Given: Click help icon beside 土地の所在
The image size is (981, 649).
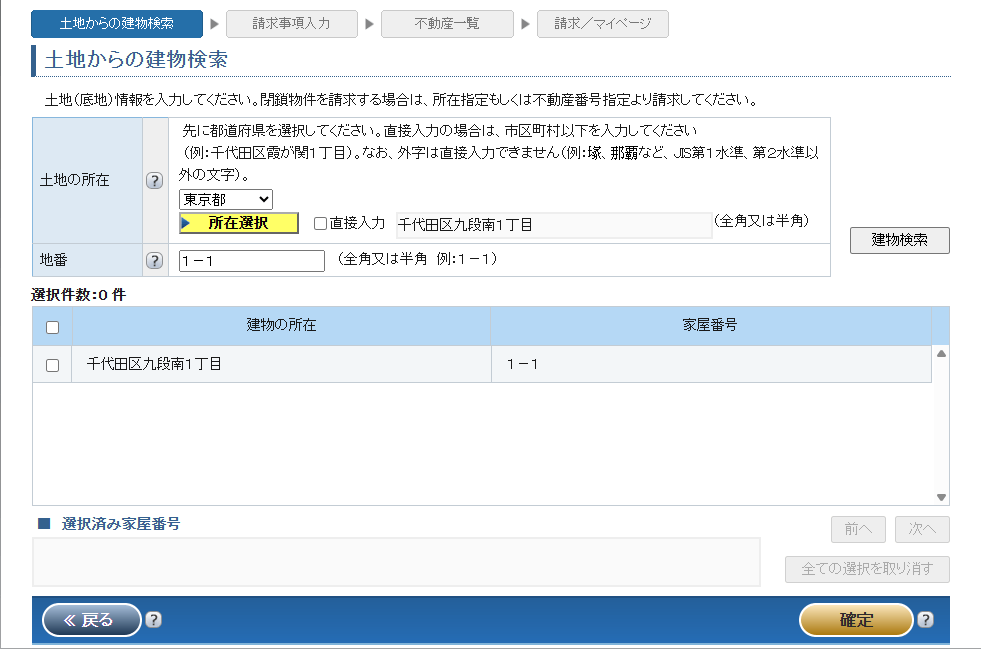Looking at the screenshot, I should pos(154,181).
